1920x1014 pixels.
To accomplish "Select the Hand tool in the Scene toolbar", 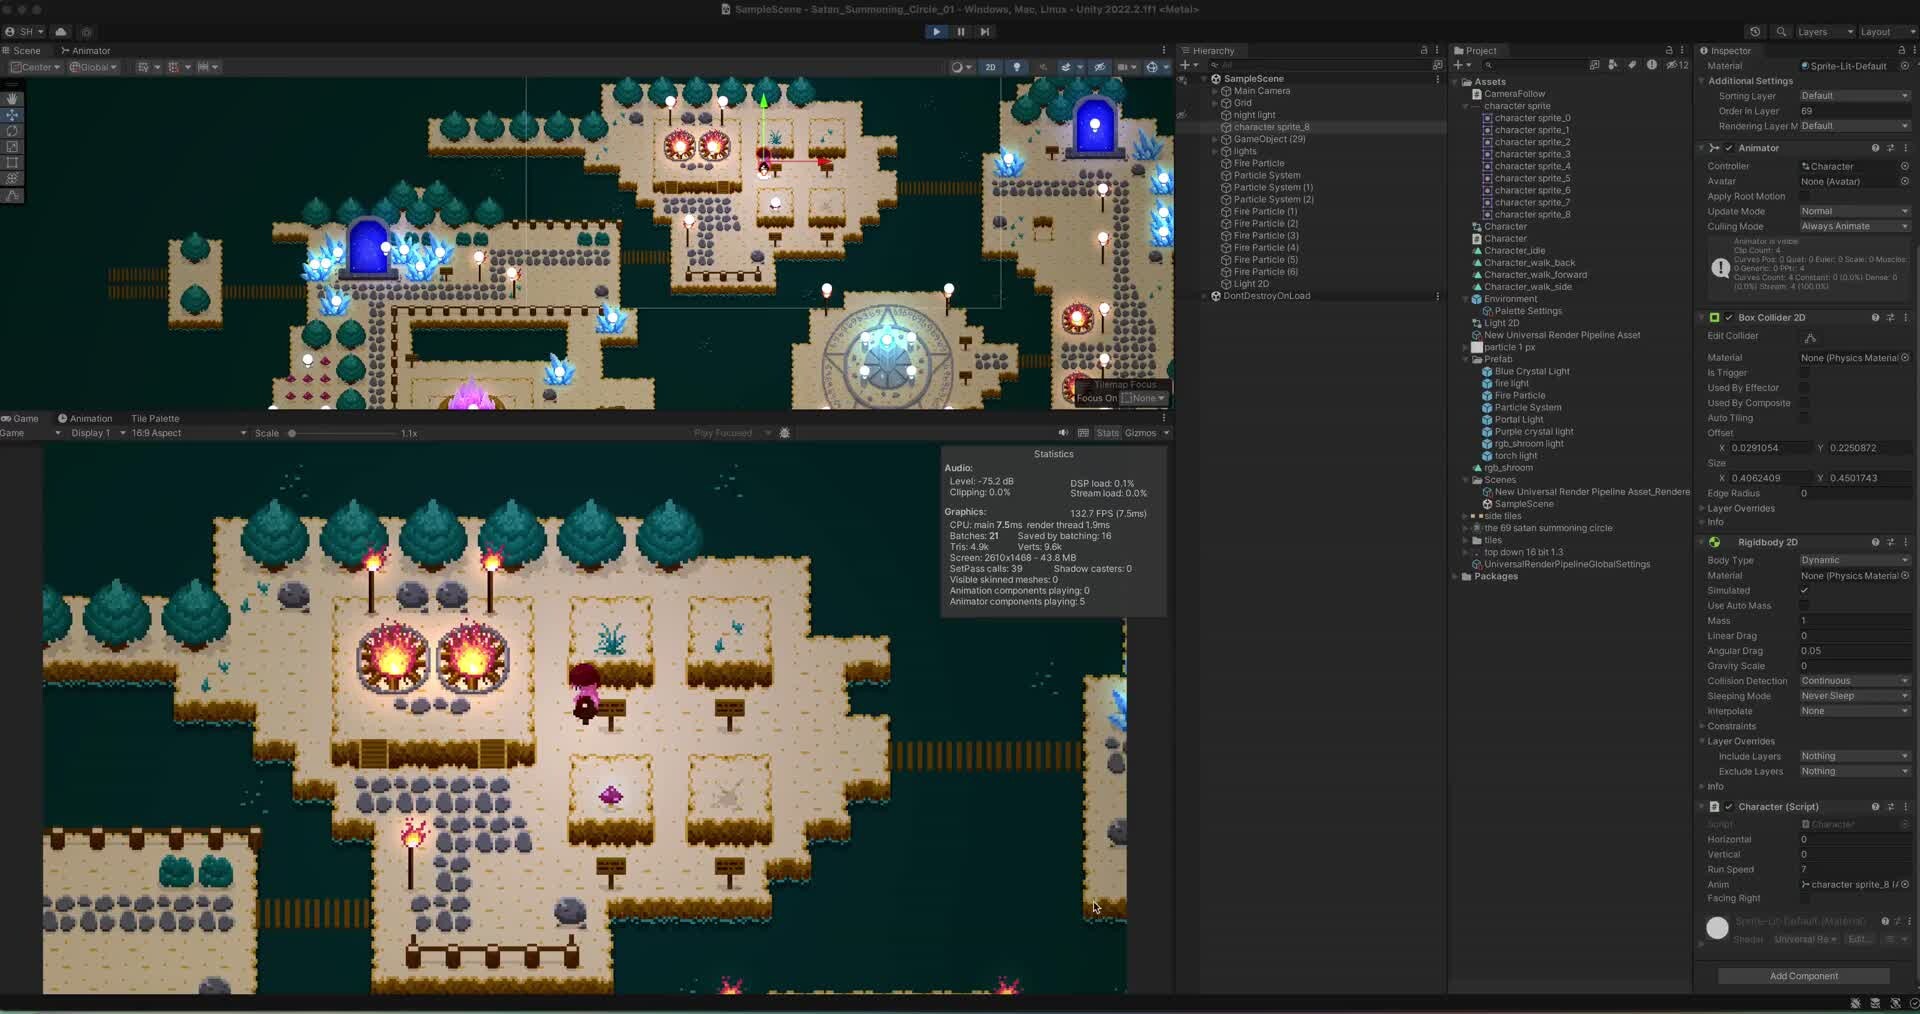I will click(x=13, y=98).
